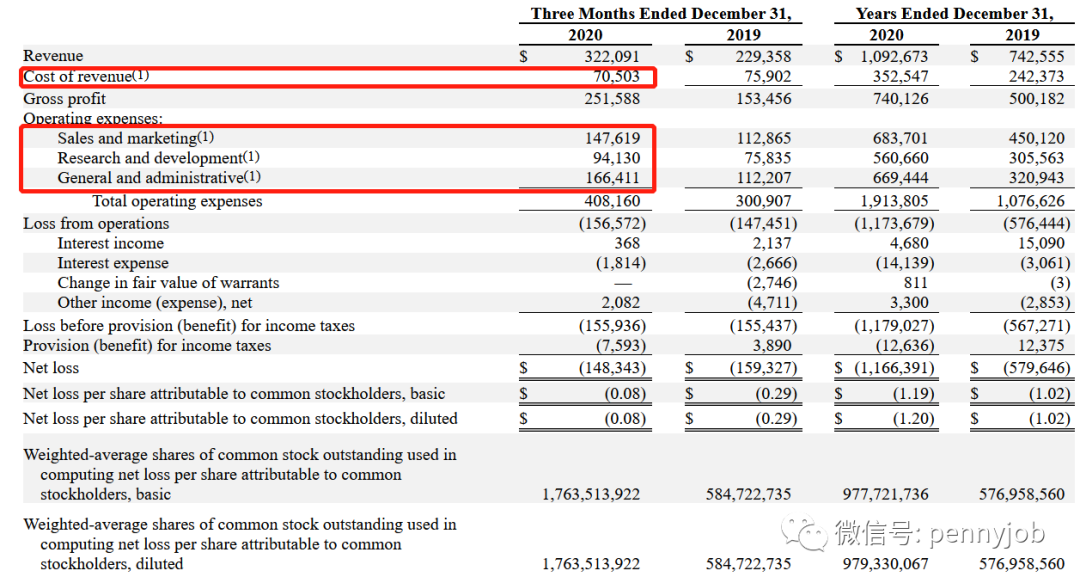The height and width of the screenshot is (583, 1080).
Task: Select gross profit value 153,456
Action: pyautogui.click(x=763, y=99)
